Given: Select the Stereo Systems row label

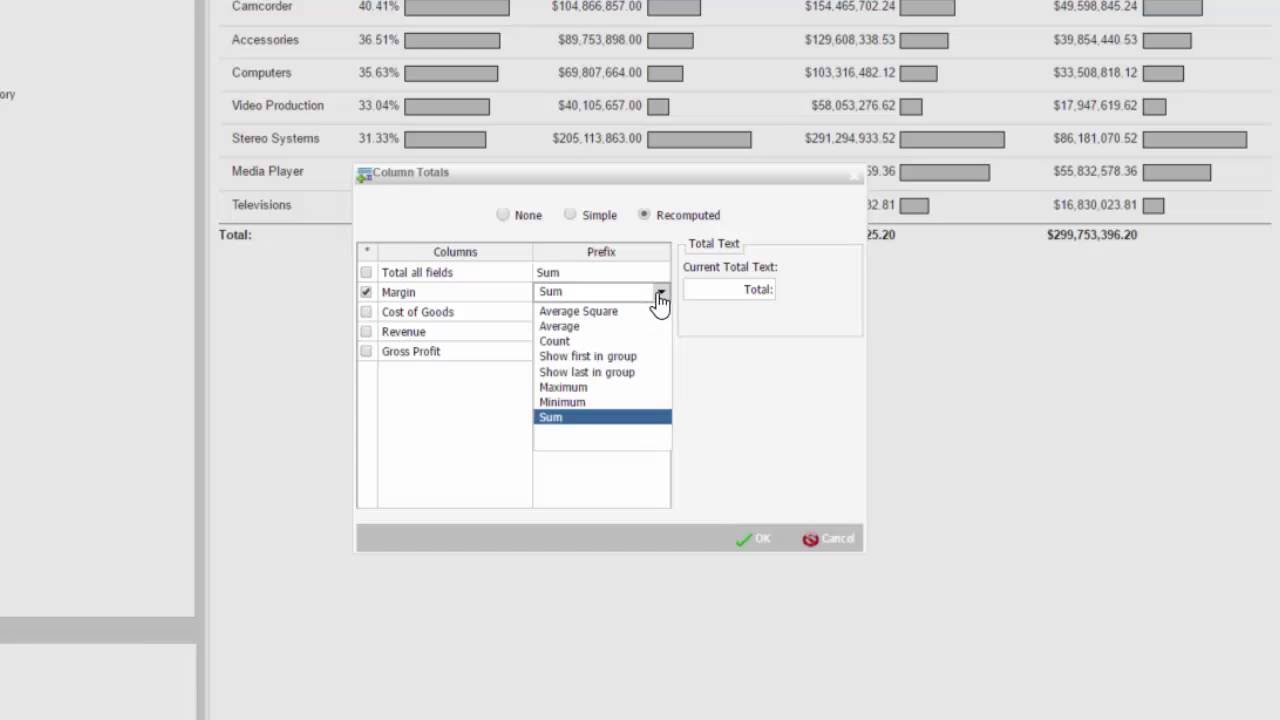Looking at the screenshot, I should tap(276, 139).
